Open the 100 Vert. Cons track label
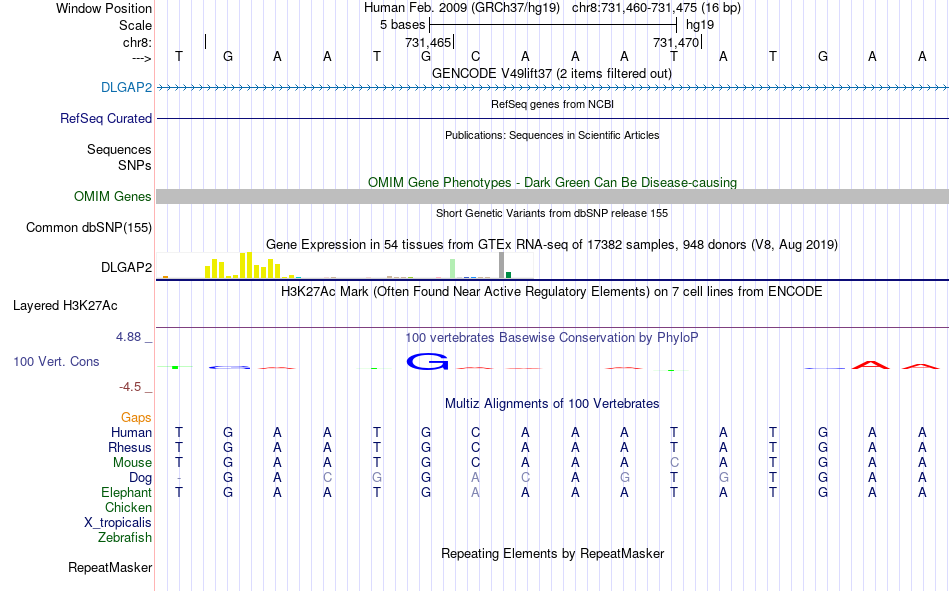Screen dimensions: 950x591 click(x=56, y=361)
